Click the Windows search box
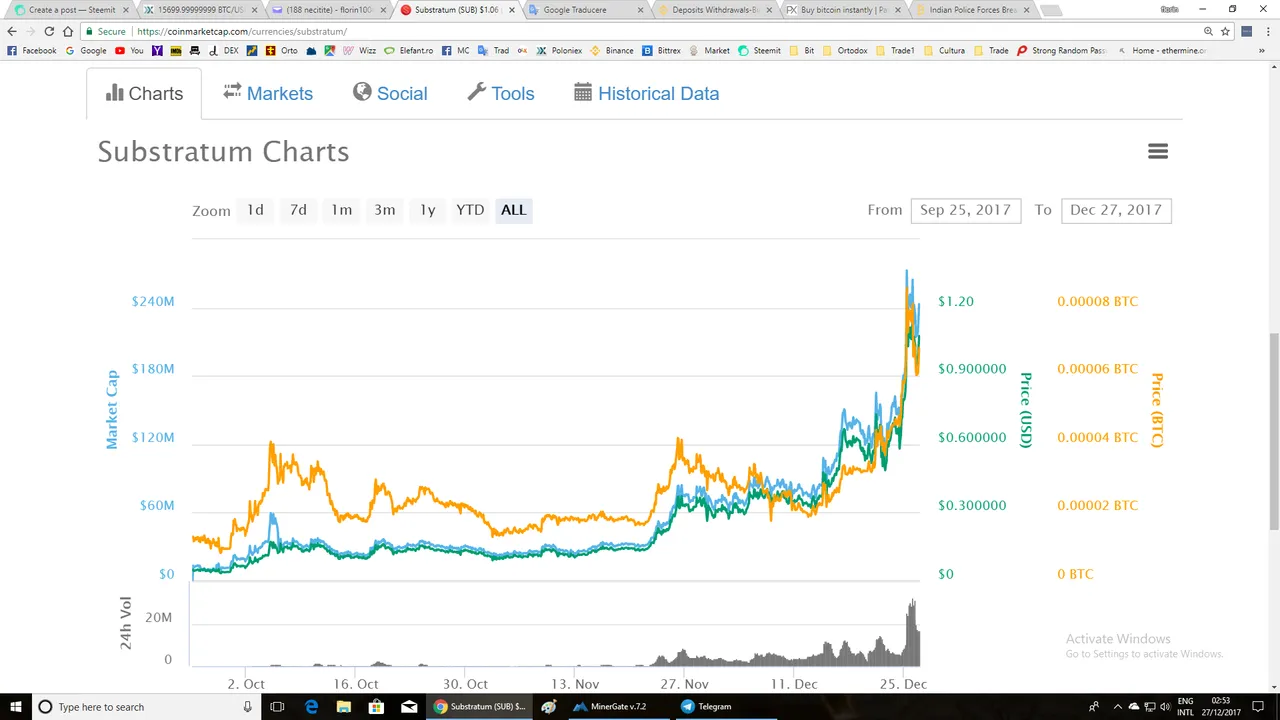The image size is (1280, 720). coord(146,706)
